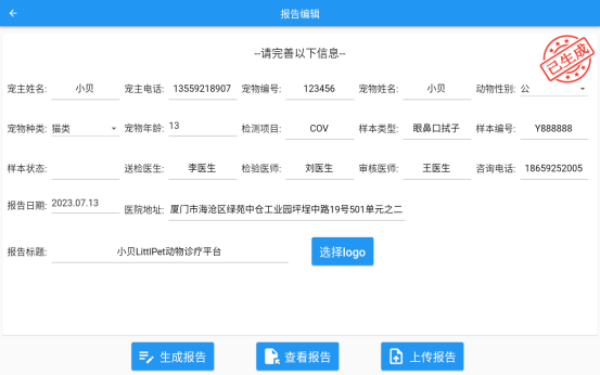Click the 报告日期 field 2023.07.13
The height and width of the screenshot is (375, 600).
85,204
